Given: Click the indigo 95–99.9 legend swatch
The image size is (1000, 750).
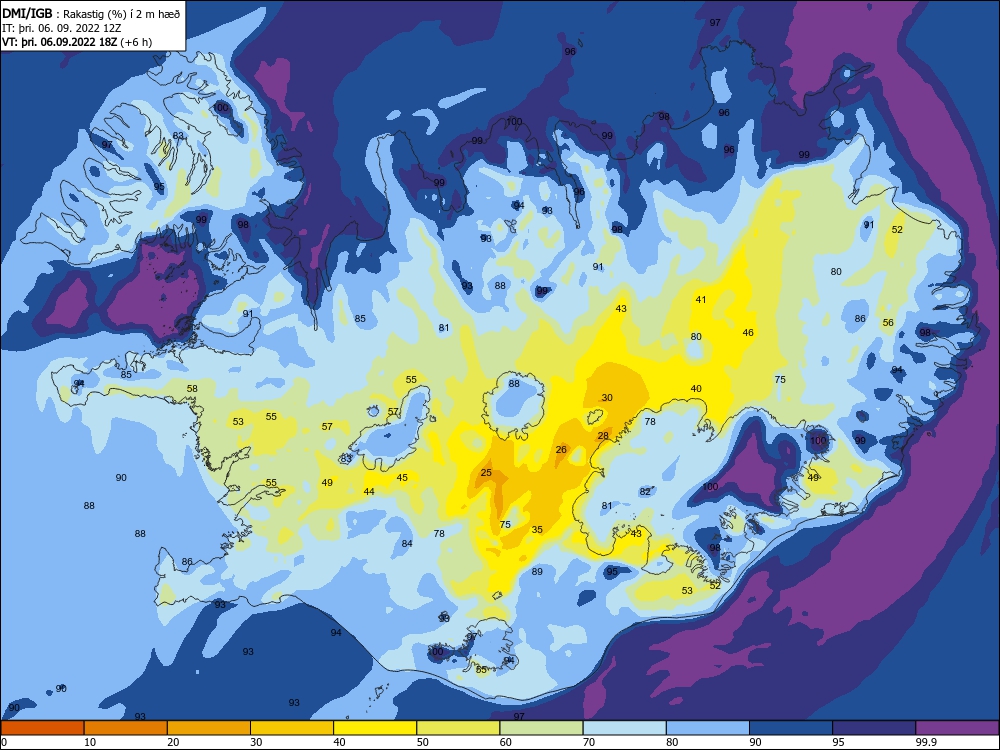Looking at the screenshot, I should click(874, 728).
